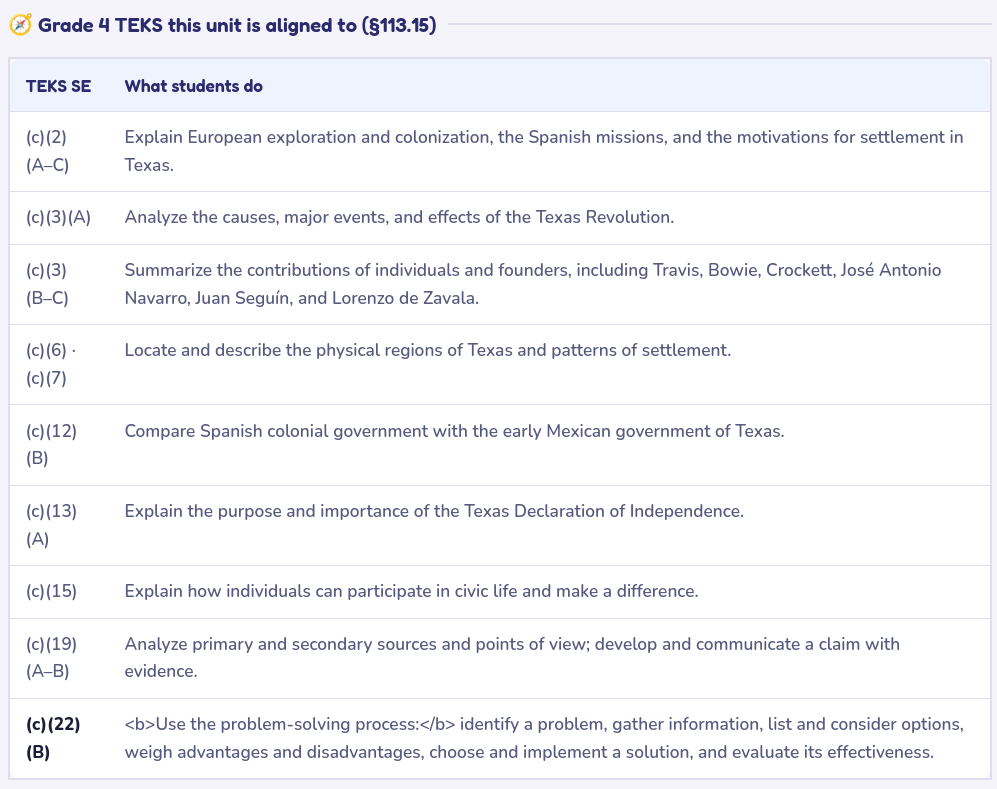The image size is (997, 789).
Task: Select the (c)(15) standard code
Action: (x=52, y=591)
